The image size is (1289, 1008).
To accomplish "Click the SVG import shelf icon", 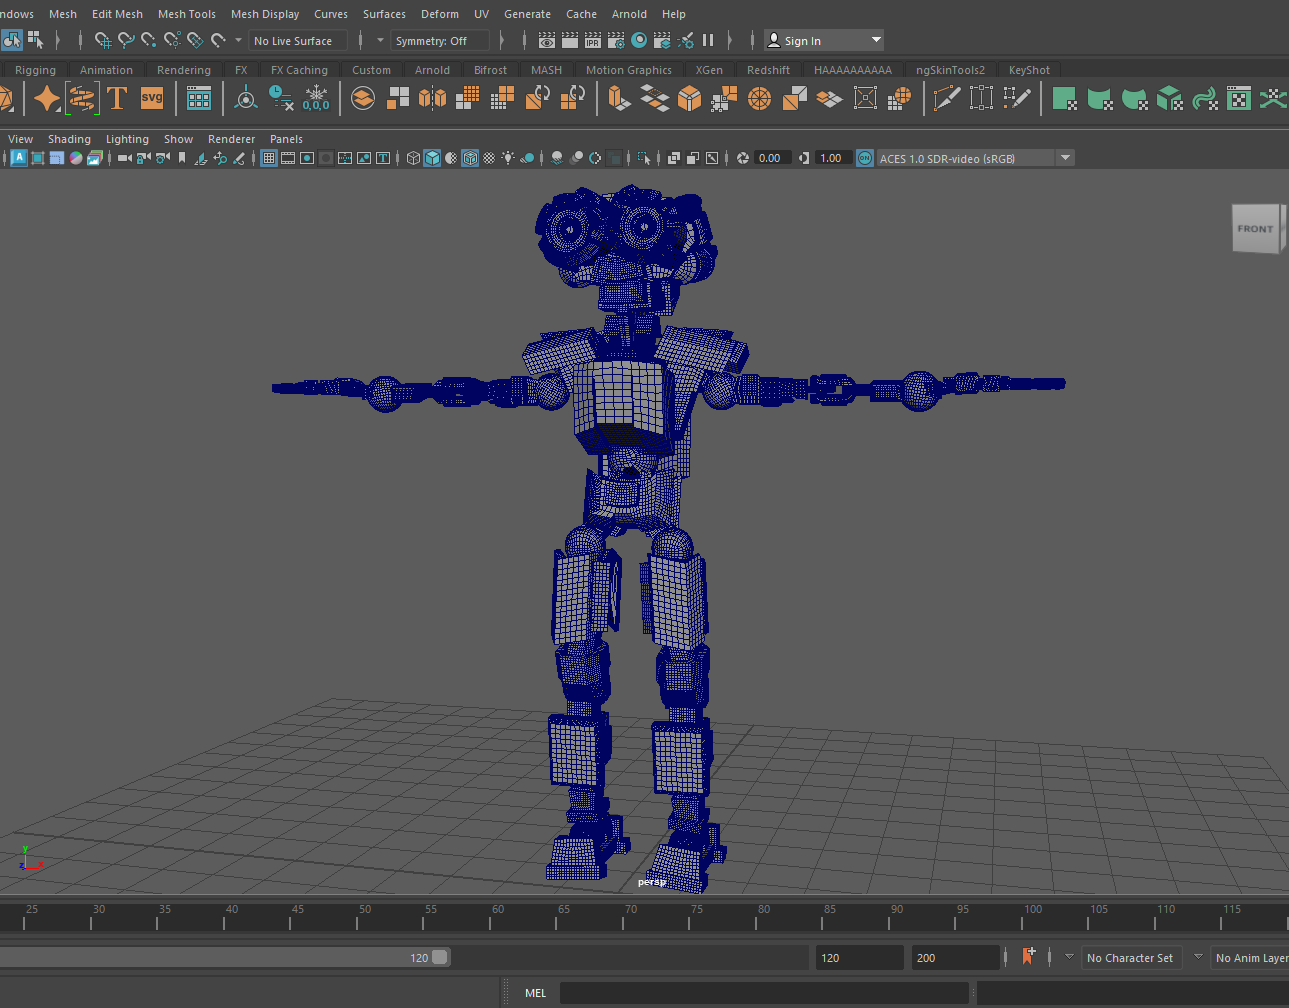I will pyautogui.click(x=152, y=98).
